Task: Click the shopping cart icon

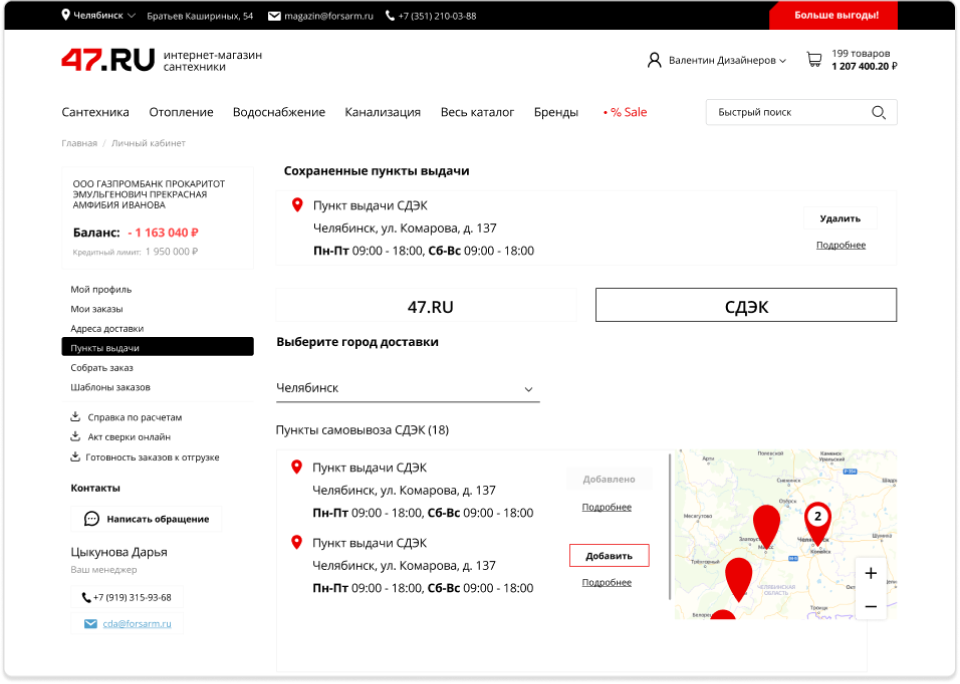Action: 814,60
